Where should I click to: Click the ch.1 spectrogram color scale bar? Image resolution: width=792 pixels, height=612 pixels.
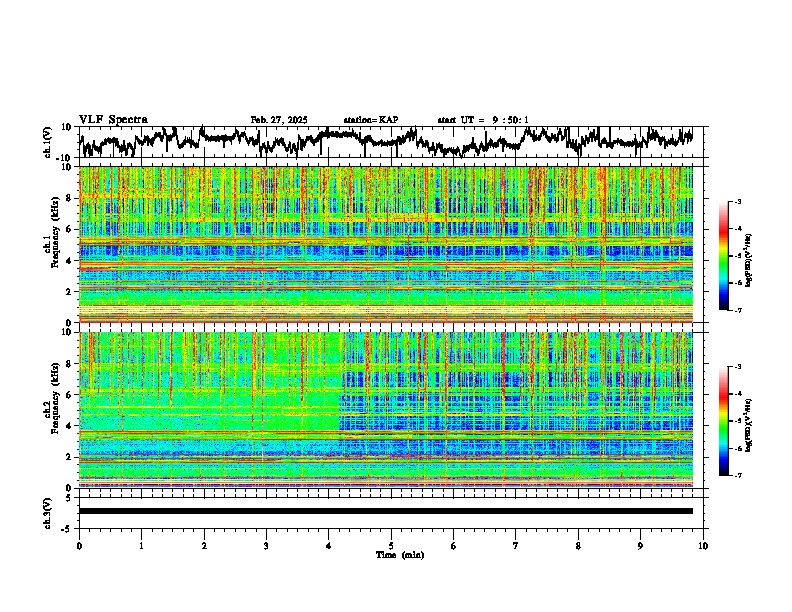pos(723,256)
